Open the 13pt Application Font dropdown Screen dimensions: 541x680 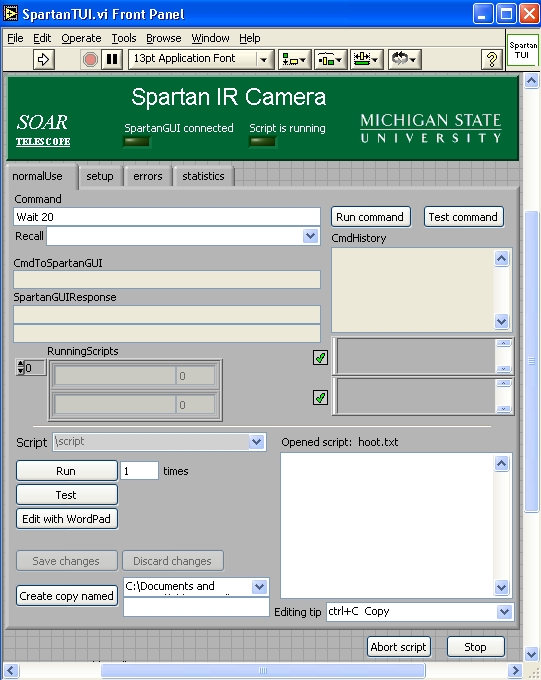[x=201, y=59]
